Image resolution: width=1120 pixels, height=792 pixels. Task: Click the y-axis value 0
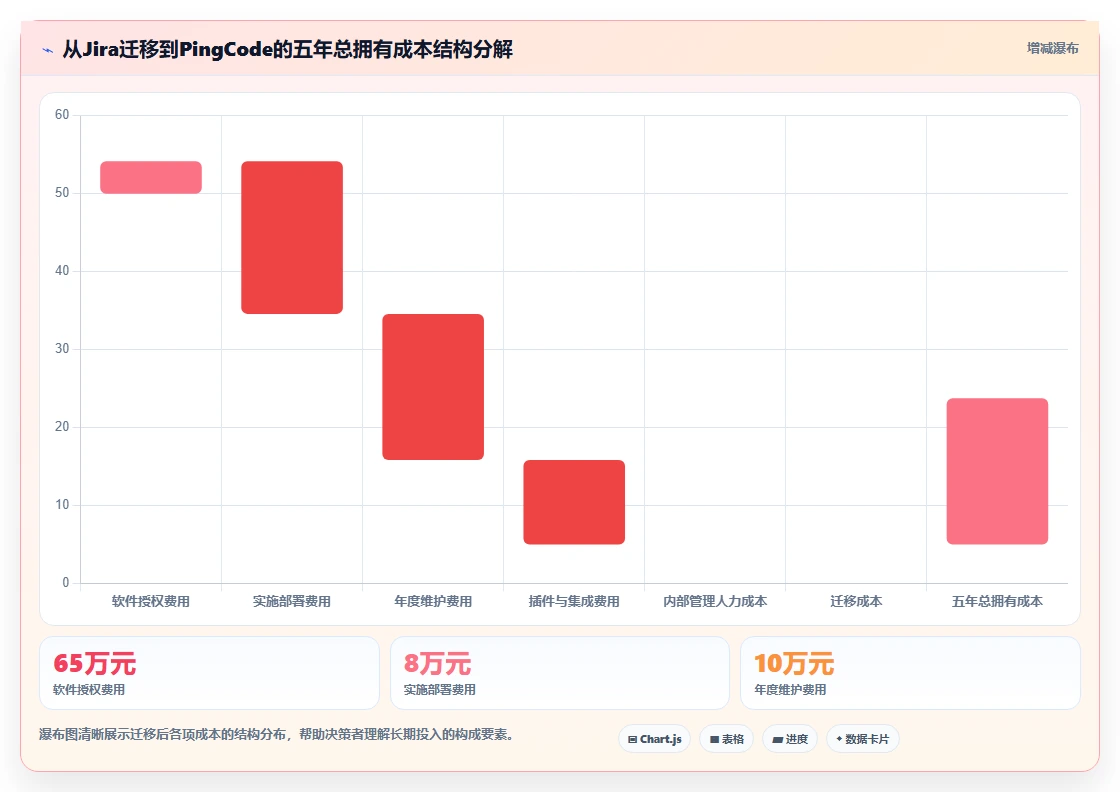pyautogui.click(x=66, y=583)
